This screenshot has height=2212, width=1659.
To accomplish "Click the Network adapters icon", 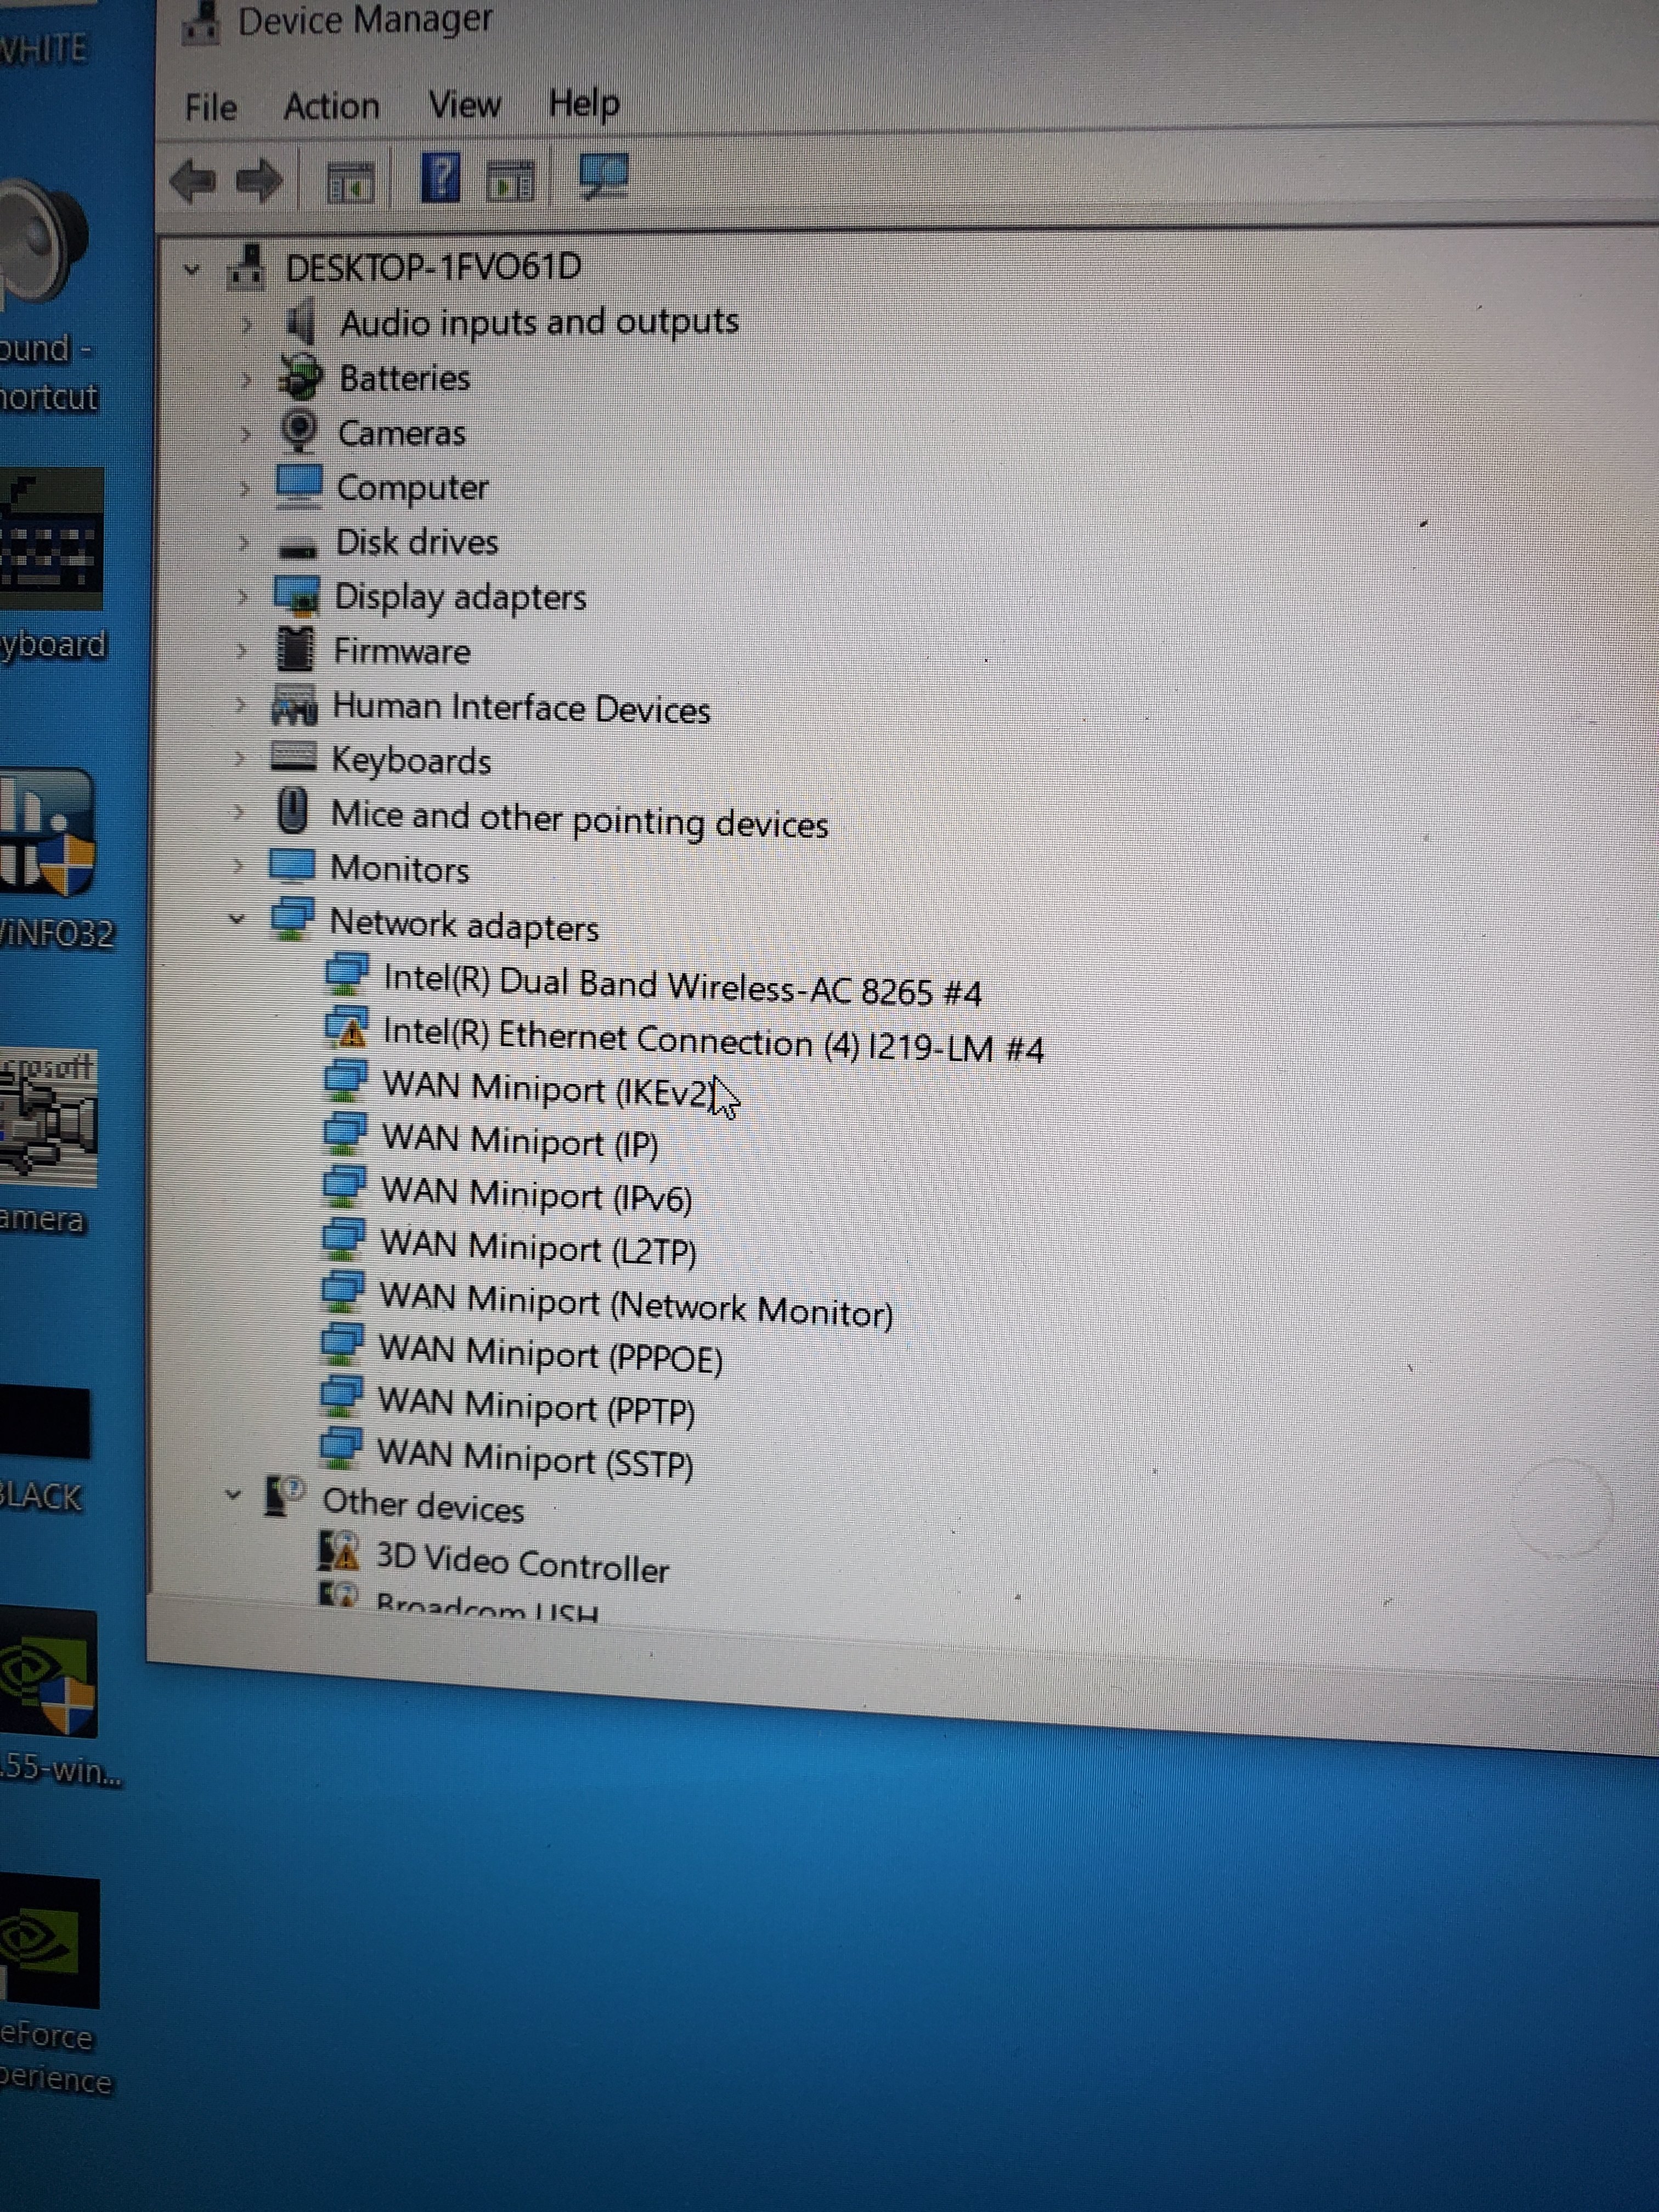I will [x=292, y=918].
